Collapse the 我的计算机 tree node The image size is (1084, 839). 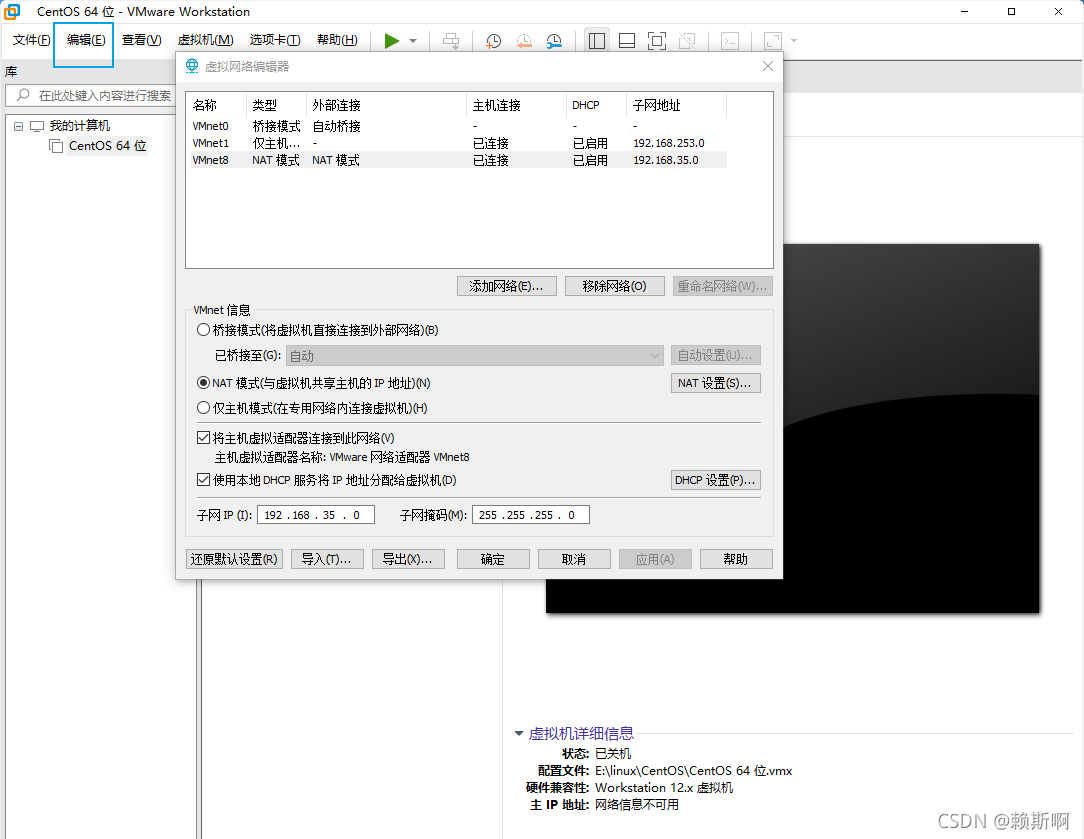click(x=19, y=126)
